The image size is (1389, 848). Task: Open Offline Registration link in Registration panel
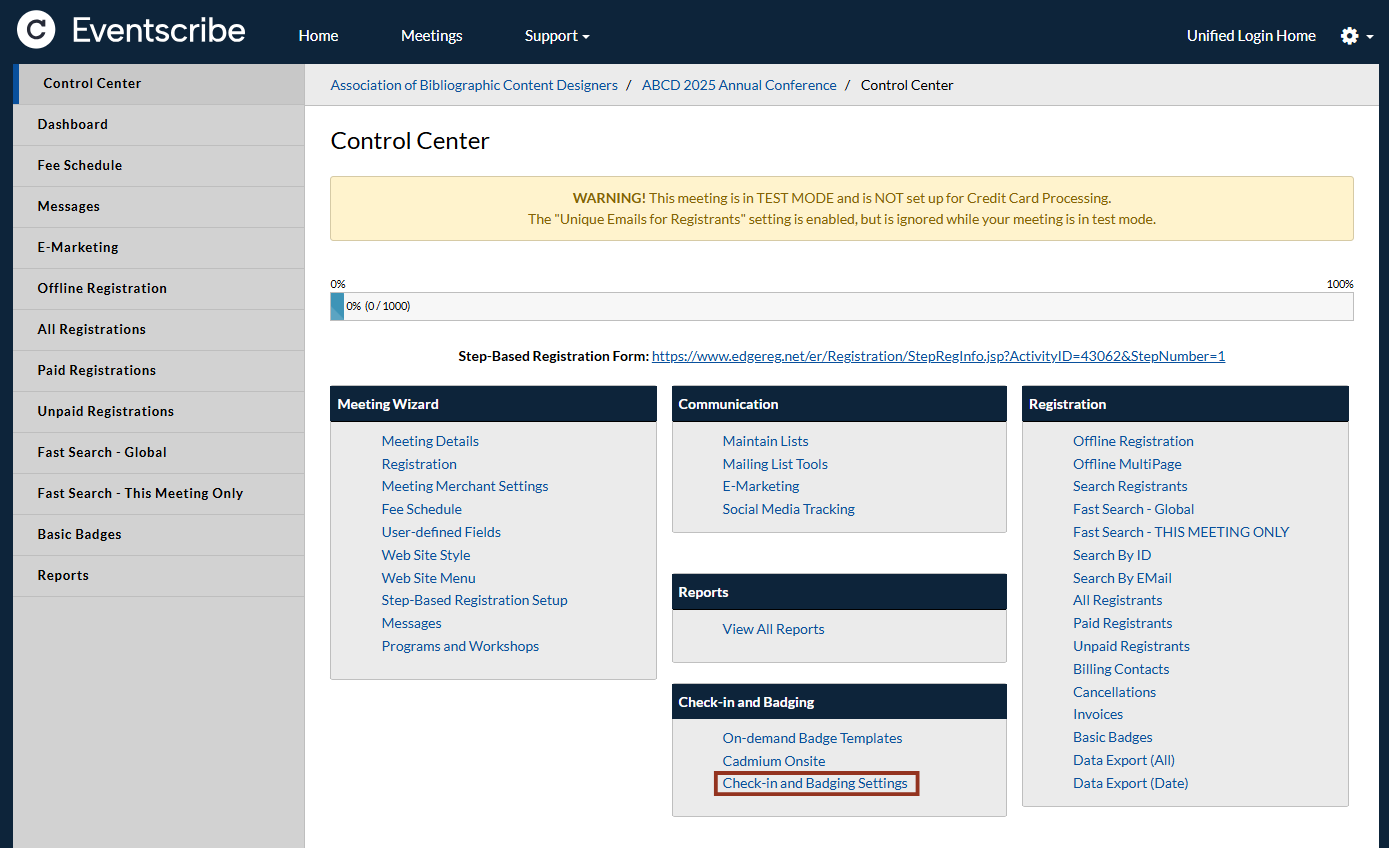[x=1133, y=441]
